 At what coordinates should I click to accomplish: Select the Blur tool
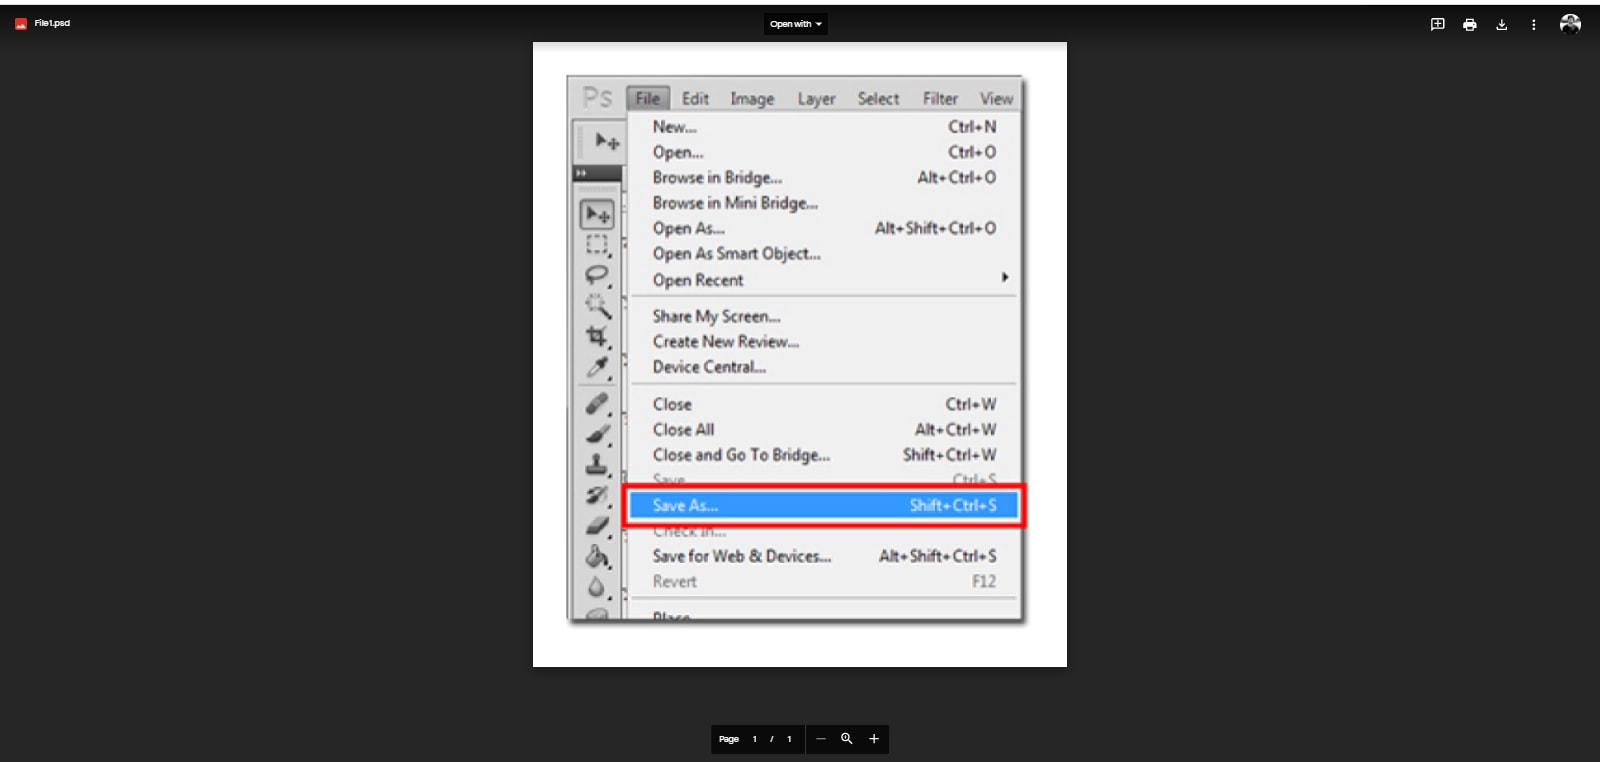[597, 587]
